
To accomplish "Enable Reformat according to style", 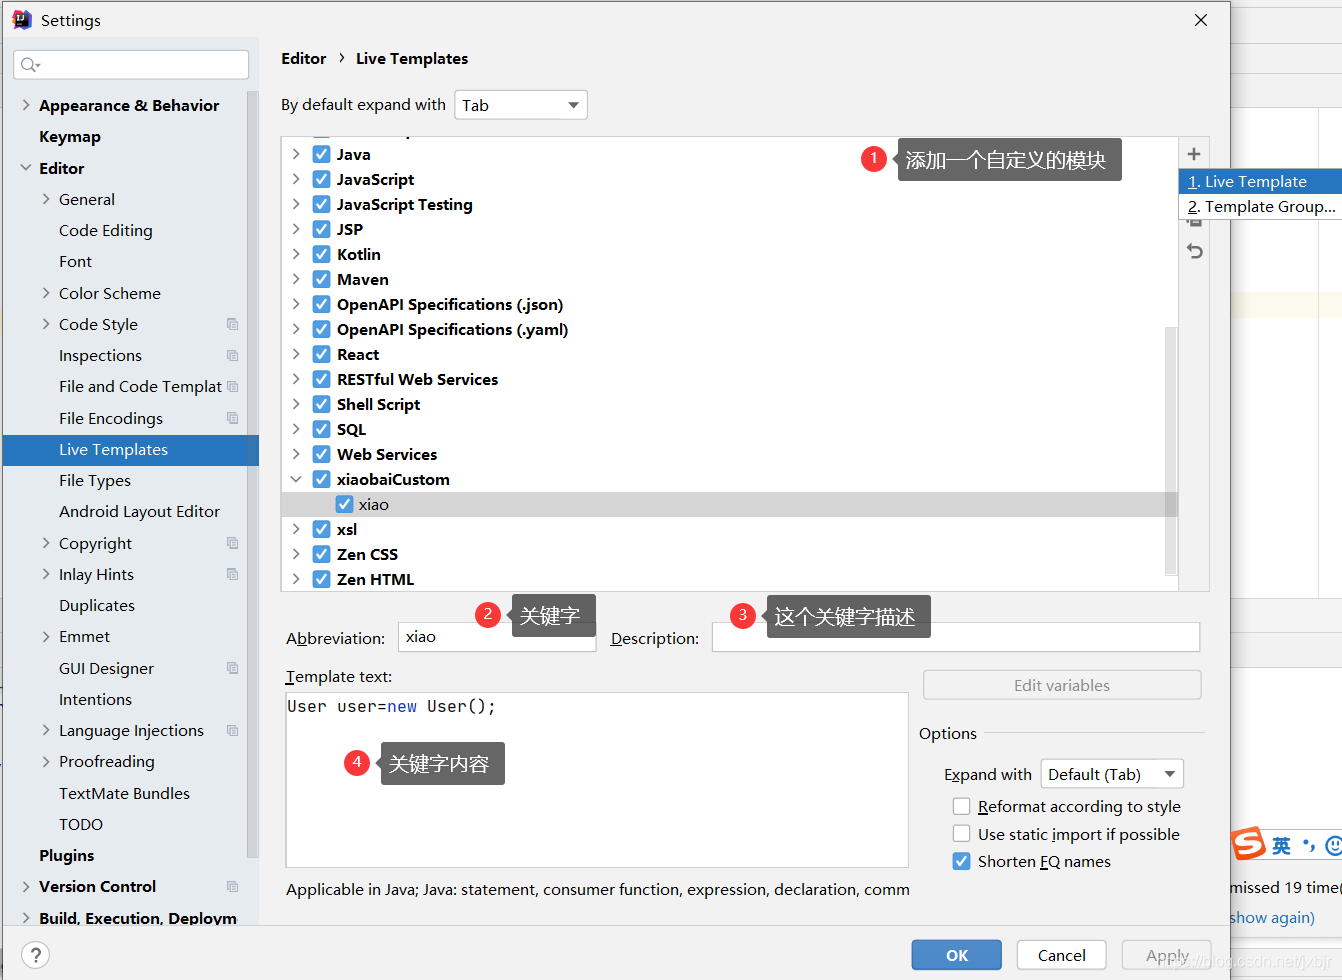I will click(x=961, y=806).
